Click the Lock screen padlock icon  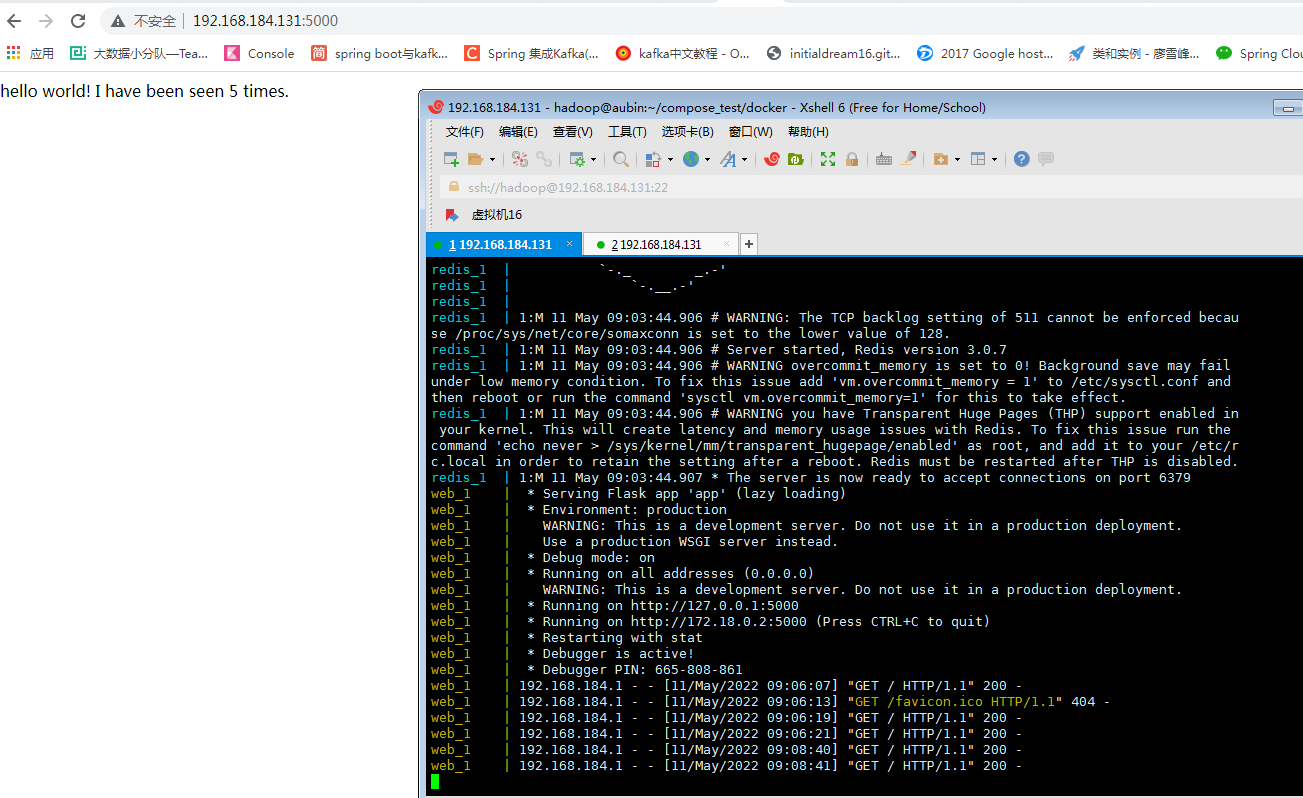click(x=852, y=159)
